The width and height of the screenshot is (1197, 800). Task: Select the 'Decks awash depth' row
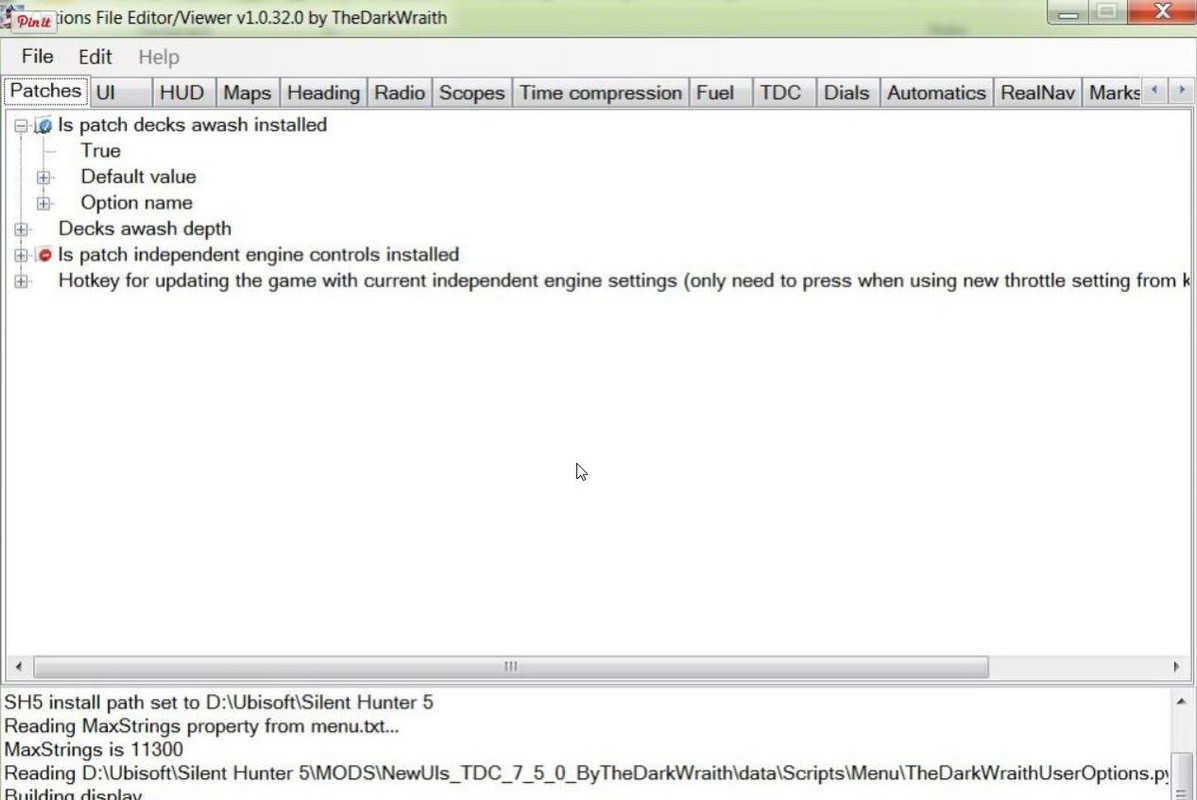point(144,229)
